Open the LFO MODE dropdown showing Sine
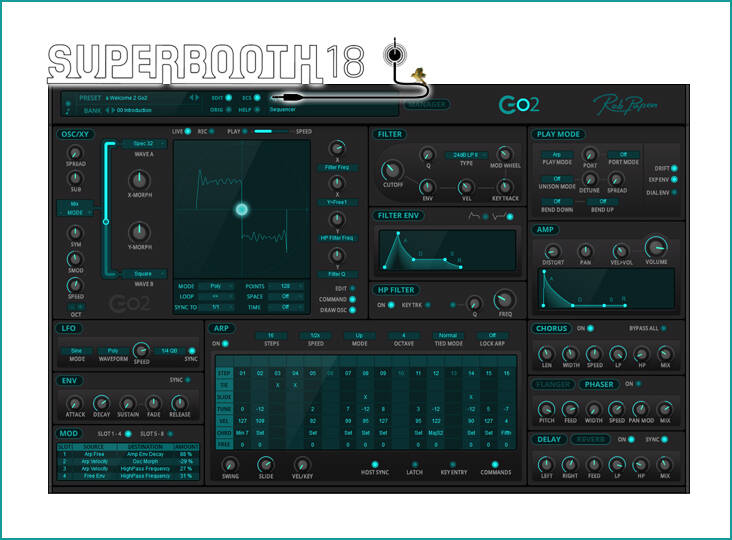Image resolution: width=732 pixels, height=540 pixels. coord(77,351)
